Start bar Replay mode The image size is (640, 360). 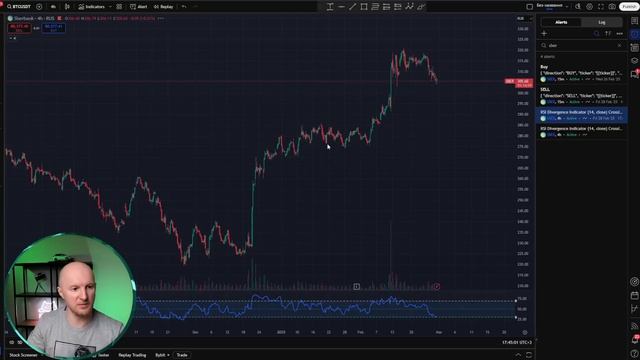[x=164, y=7]
